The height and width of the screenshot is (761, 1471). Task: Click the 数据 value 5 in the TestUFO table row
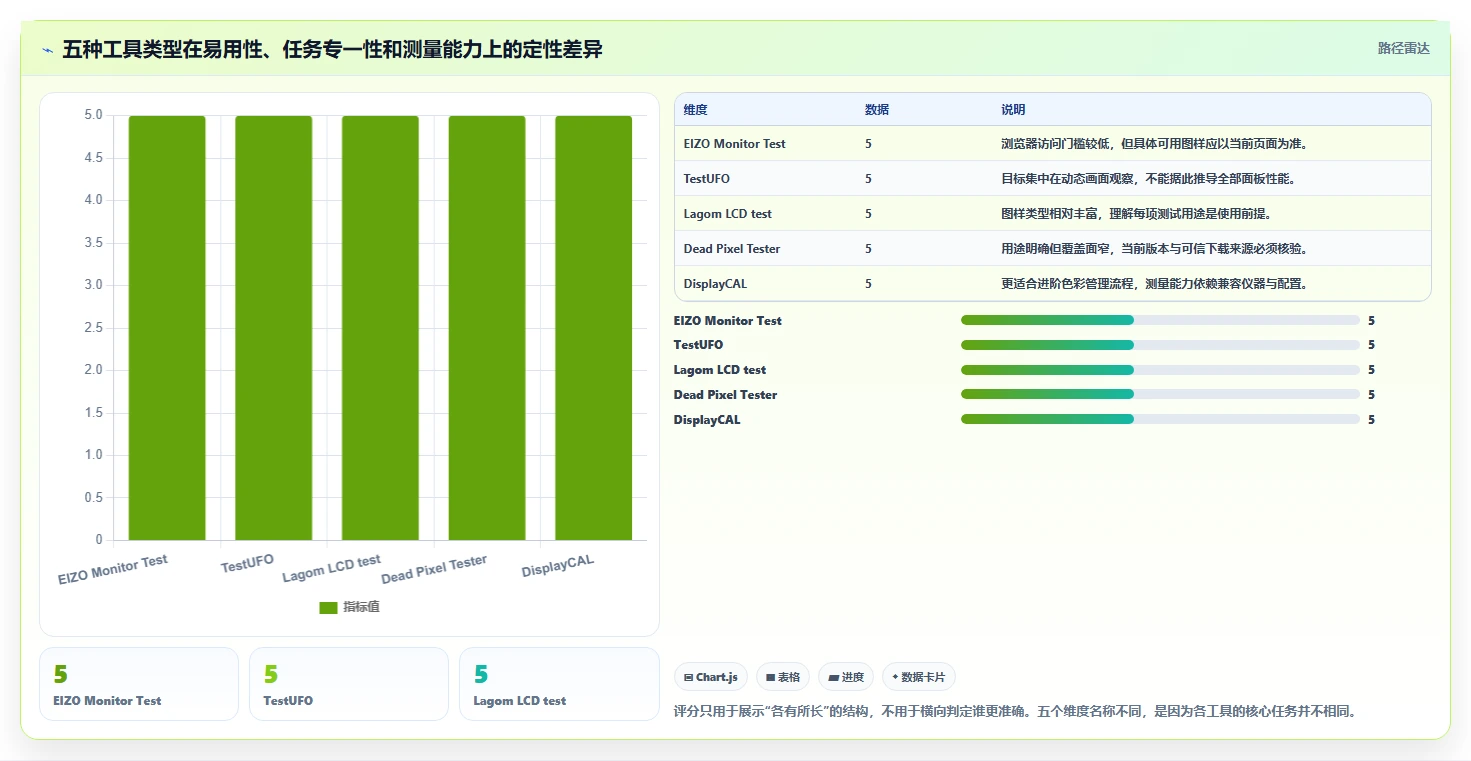[x=868, y=179]
